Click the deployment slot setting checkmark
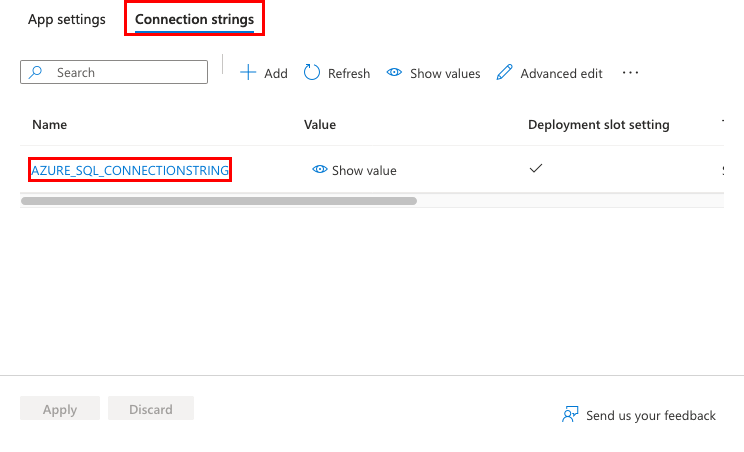744x452 pixels. coord(536,168)
